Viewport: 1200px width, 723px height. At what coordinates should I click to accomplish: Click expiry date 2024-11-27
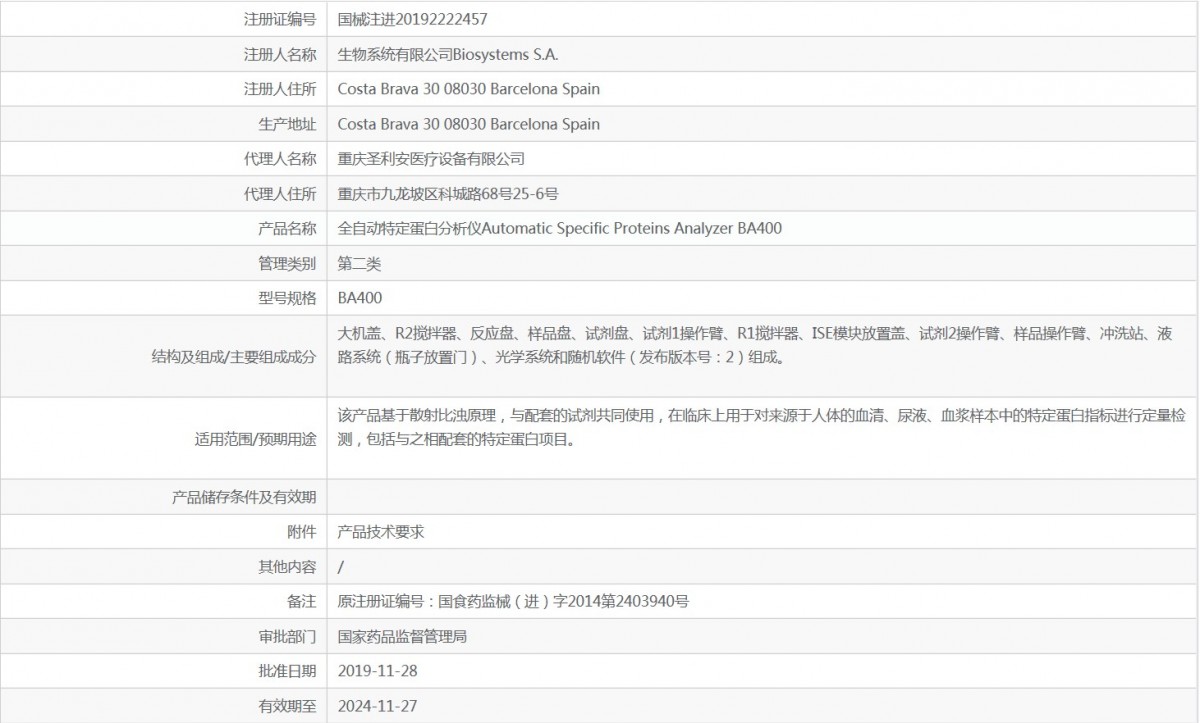[x=378, y=706]
